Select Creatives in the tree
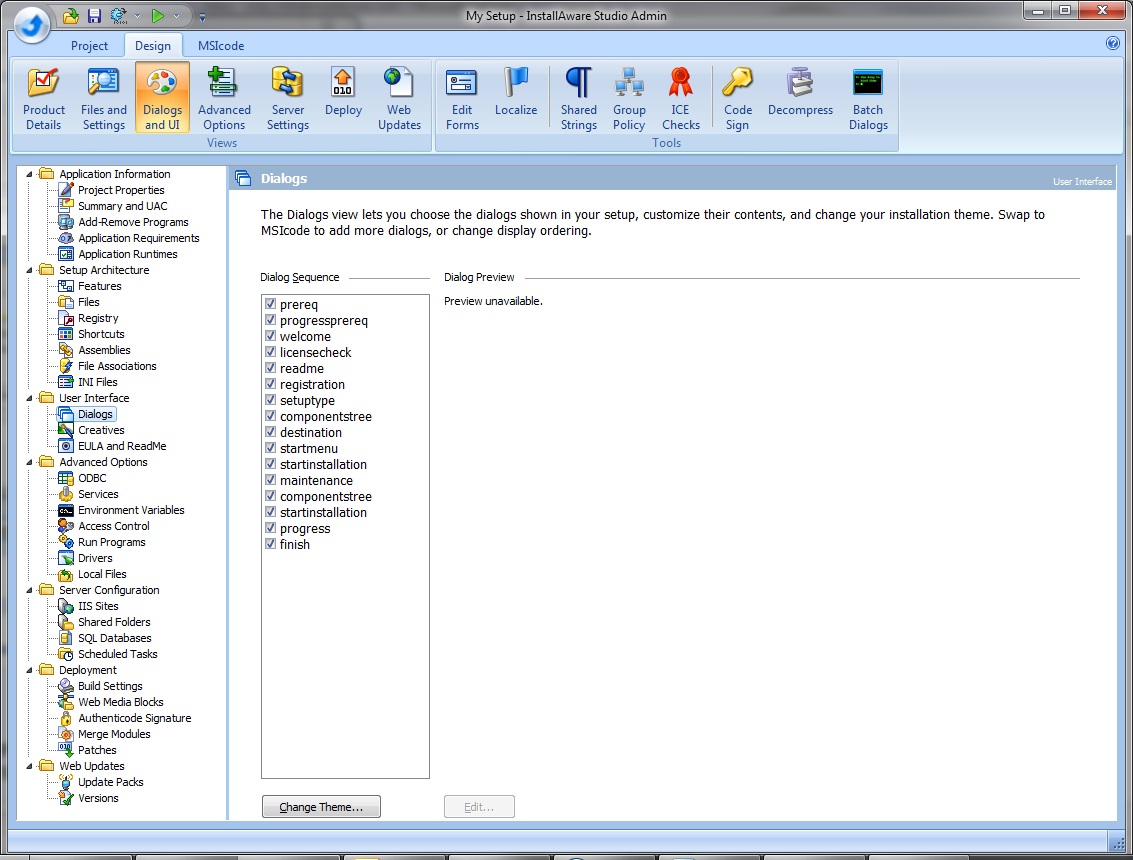Image resolution: width=1133 pixels, height=860 pixels. [100, 430]
